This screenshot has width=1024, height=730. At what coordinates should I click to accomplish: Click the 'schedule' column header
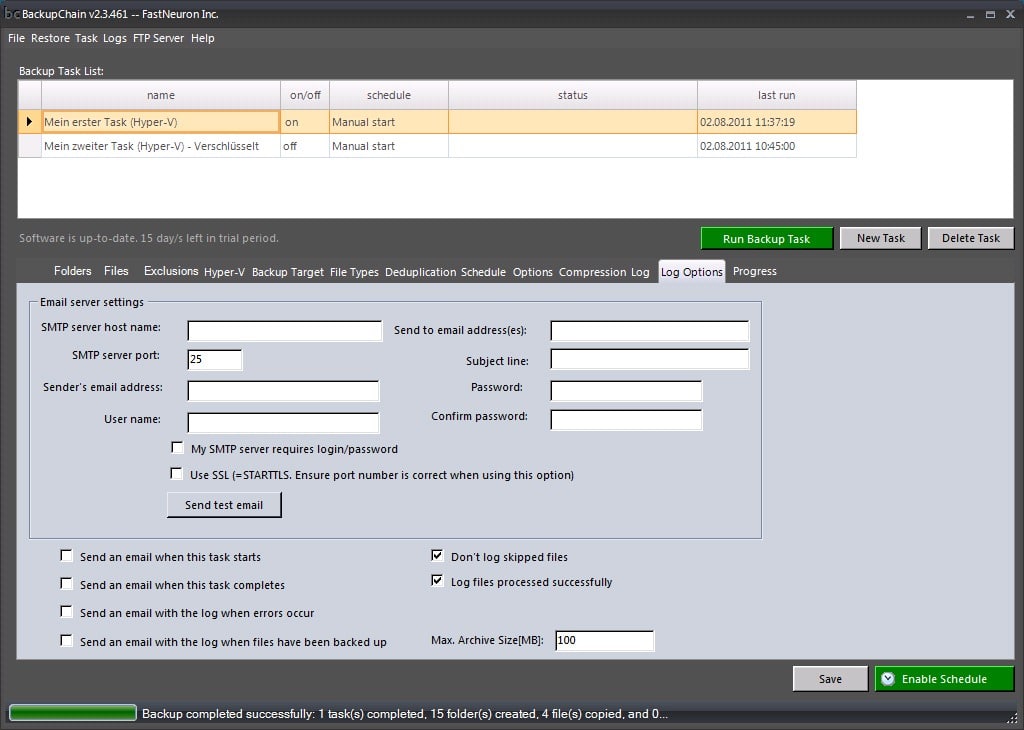pyautogui.click(x=389, y=95)
